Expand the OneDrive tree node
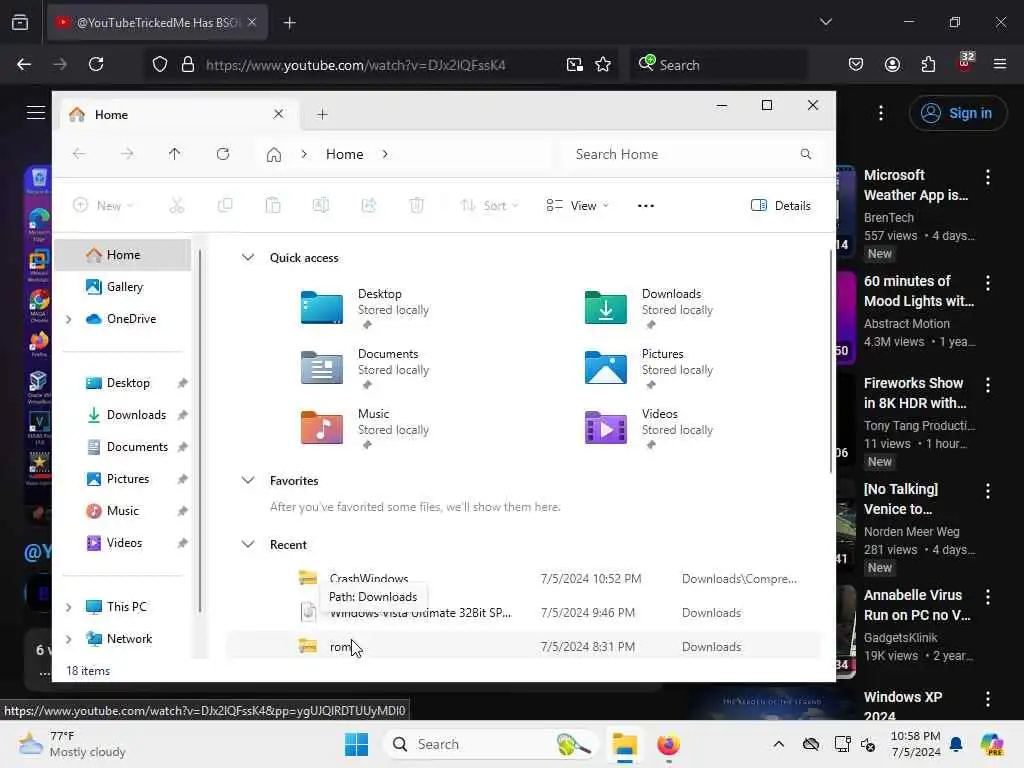The height and width of the screenshot is (768, 1024). (x=69, y=319)
